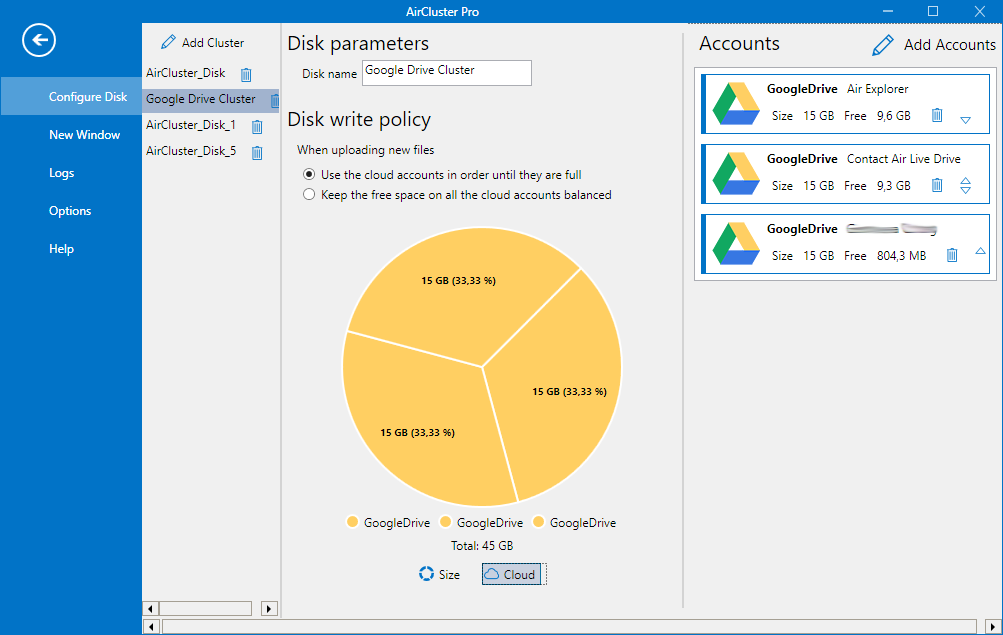The width and height of the screenshot is (1003, 635).
Task: Select AirCluster_Disk in cluster list
Action: click(x=186, y=73)
